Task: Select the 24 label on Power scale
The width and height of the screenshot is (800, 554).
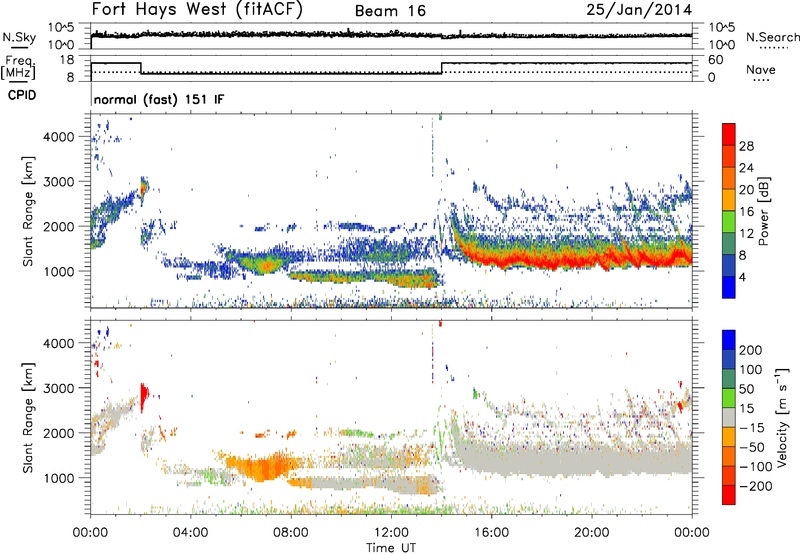Action: [746, 168]
